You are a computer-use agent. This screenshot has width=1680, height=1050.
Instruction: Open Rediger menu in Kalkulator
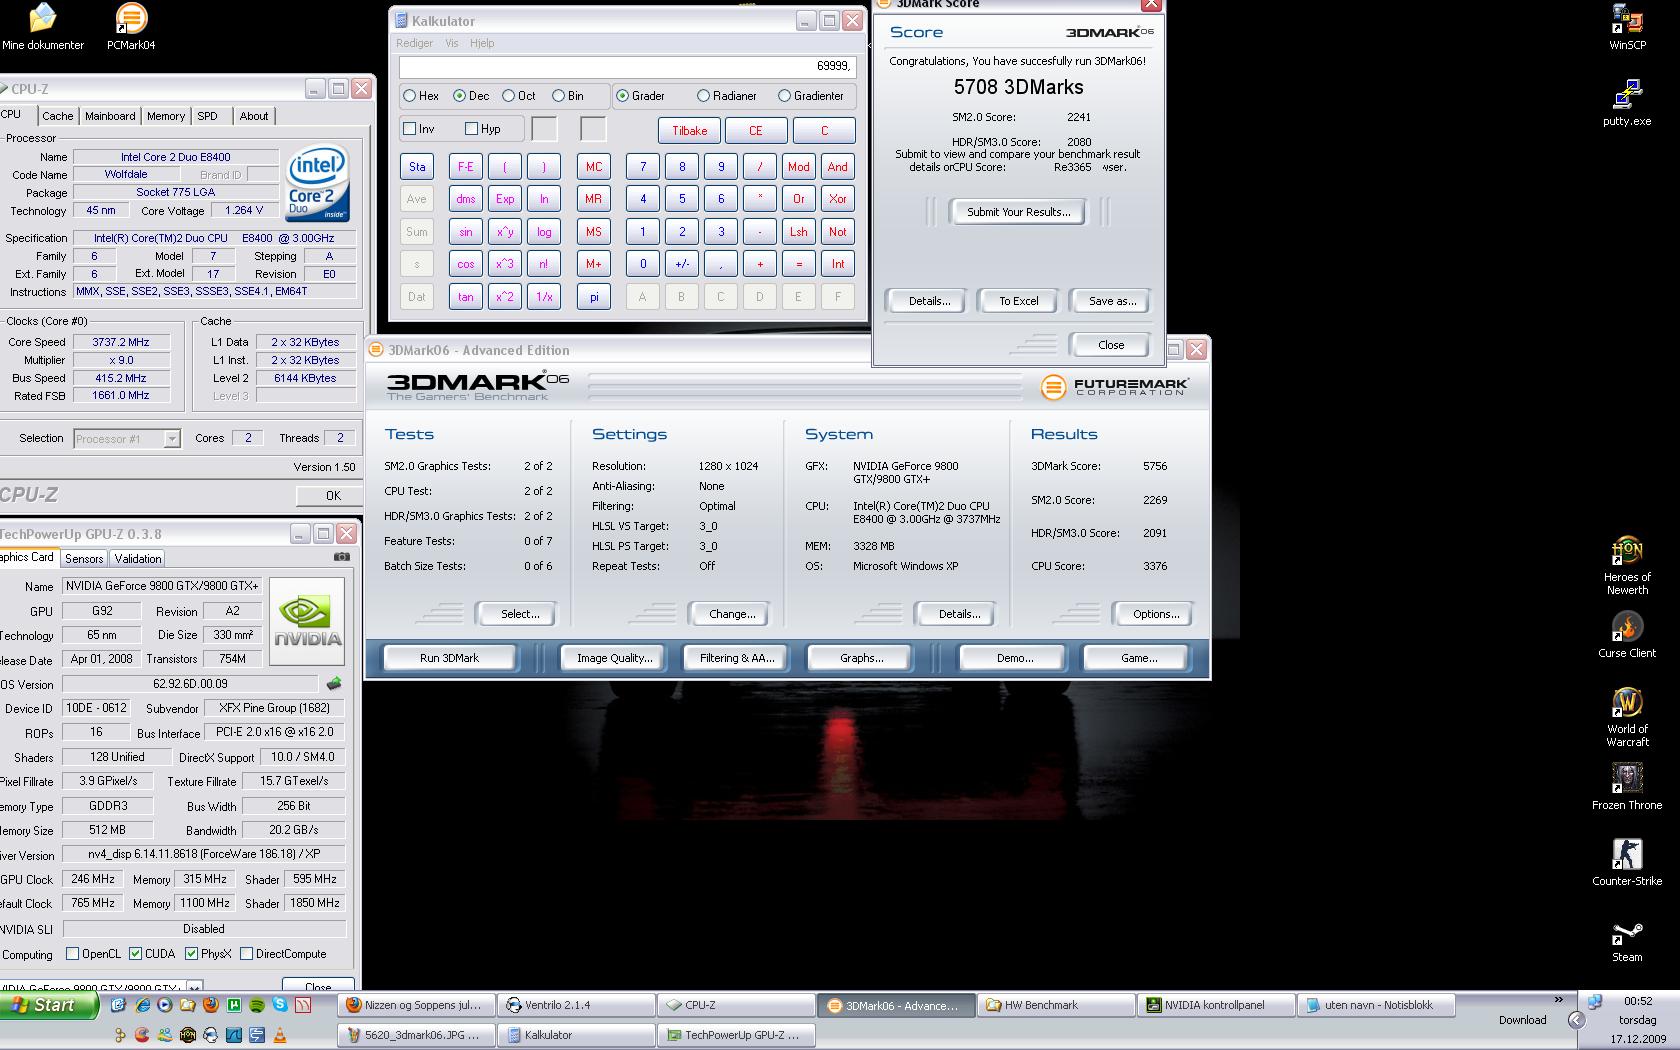click(x=414, y=43)
